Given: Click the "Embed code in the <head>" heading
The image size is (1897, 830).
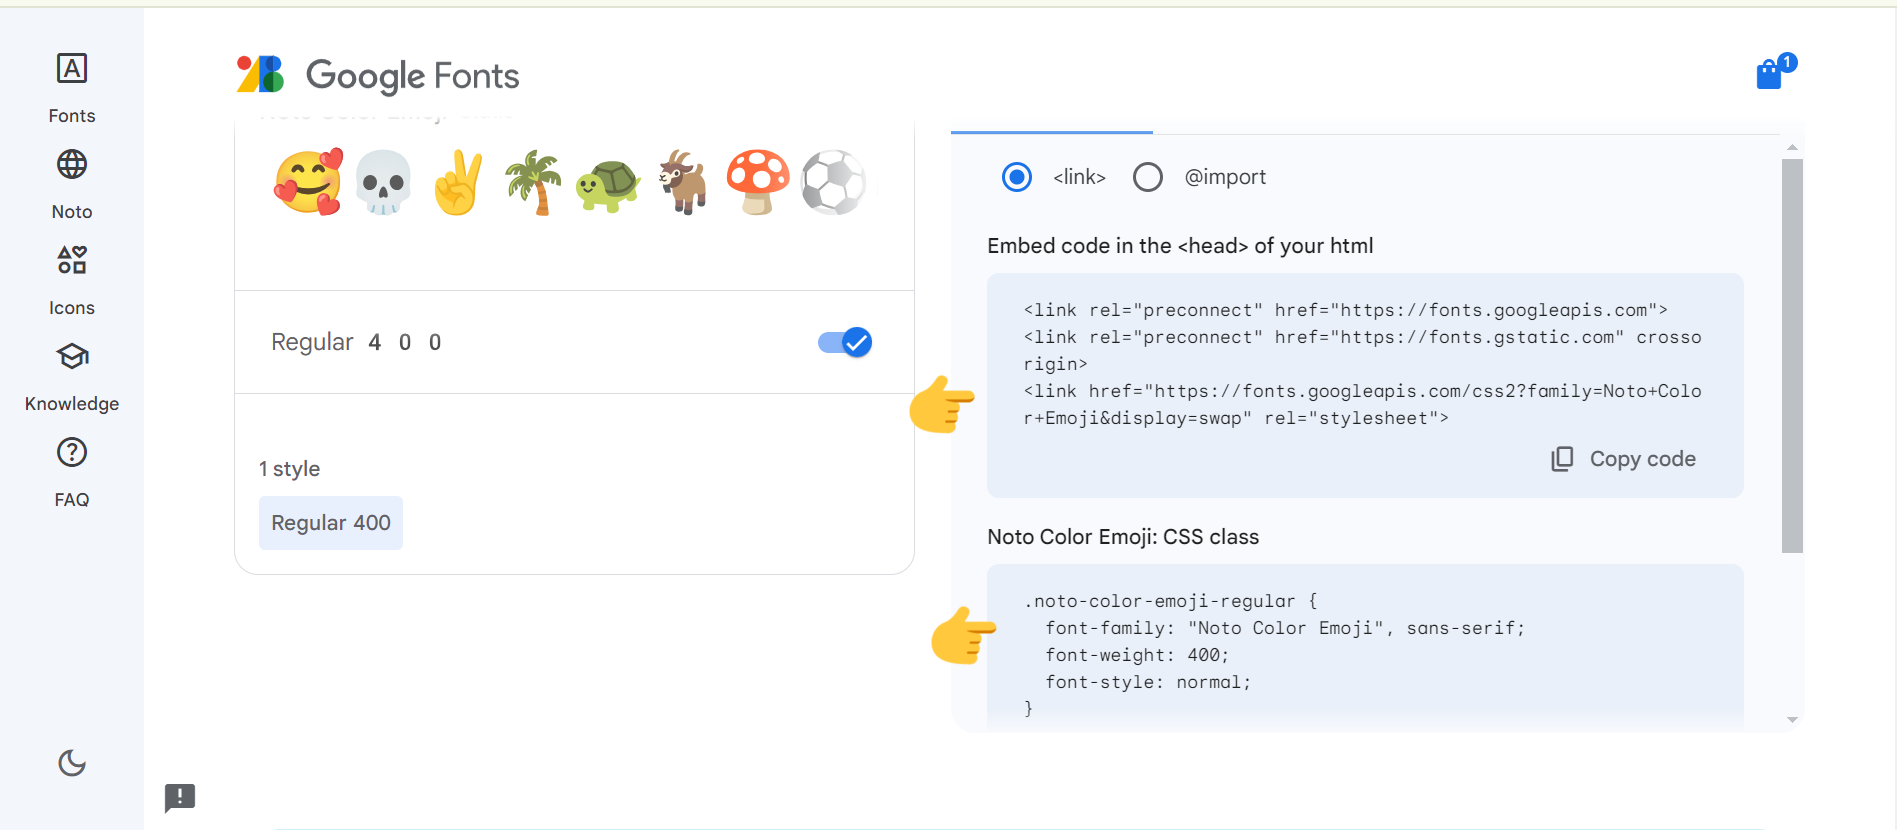Looking at the screenshot, I should pos(1180,246).
